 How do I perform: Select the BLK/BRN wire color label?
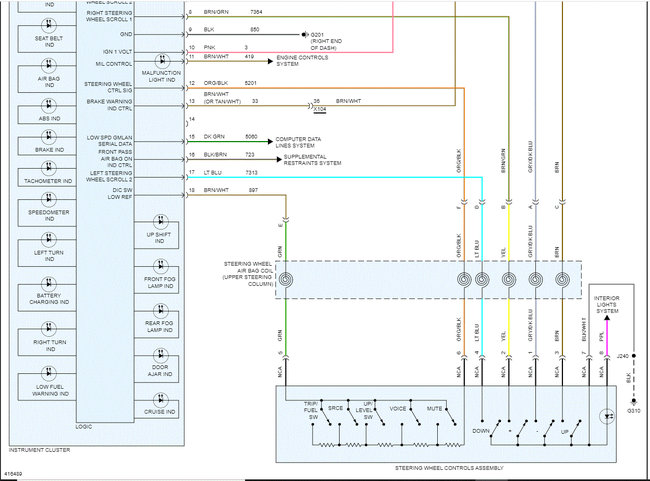(215, 154)
